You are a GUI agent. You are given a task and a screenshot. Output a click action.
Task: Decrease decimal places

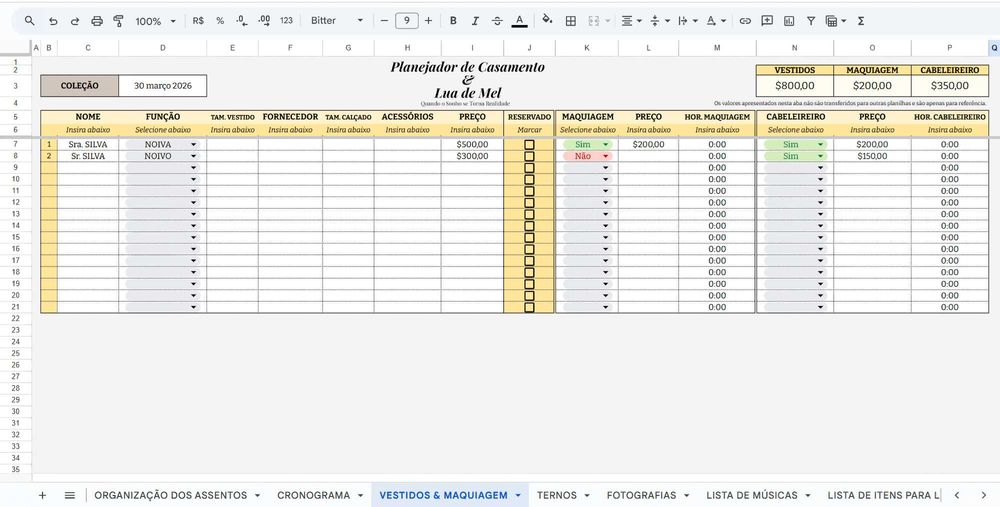click(242, 20)
